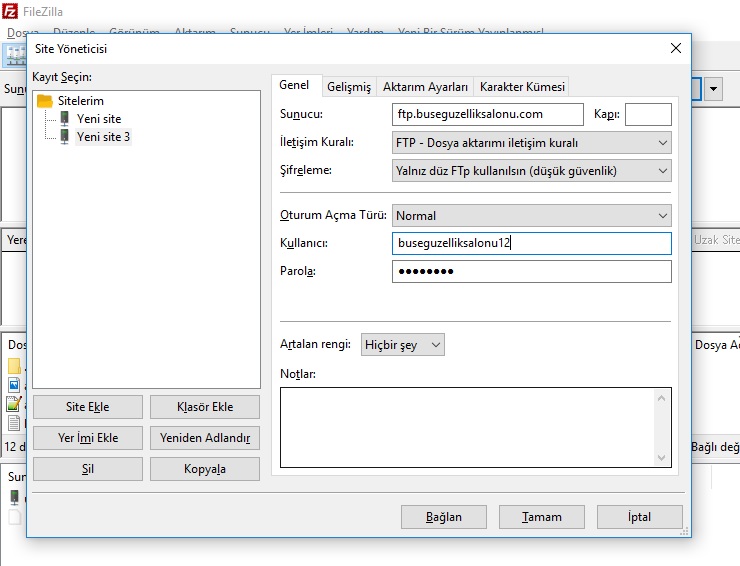Click the Bağlan connect button

point(444,517)
